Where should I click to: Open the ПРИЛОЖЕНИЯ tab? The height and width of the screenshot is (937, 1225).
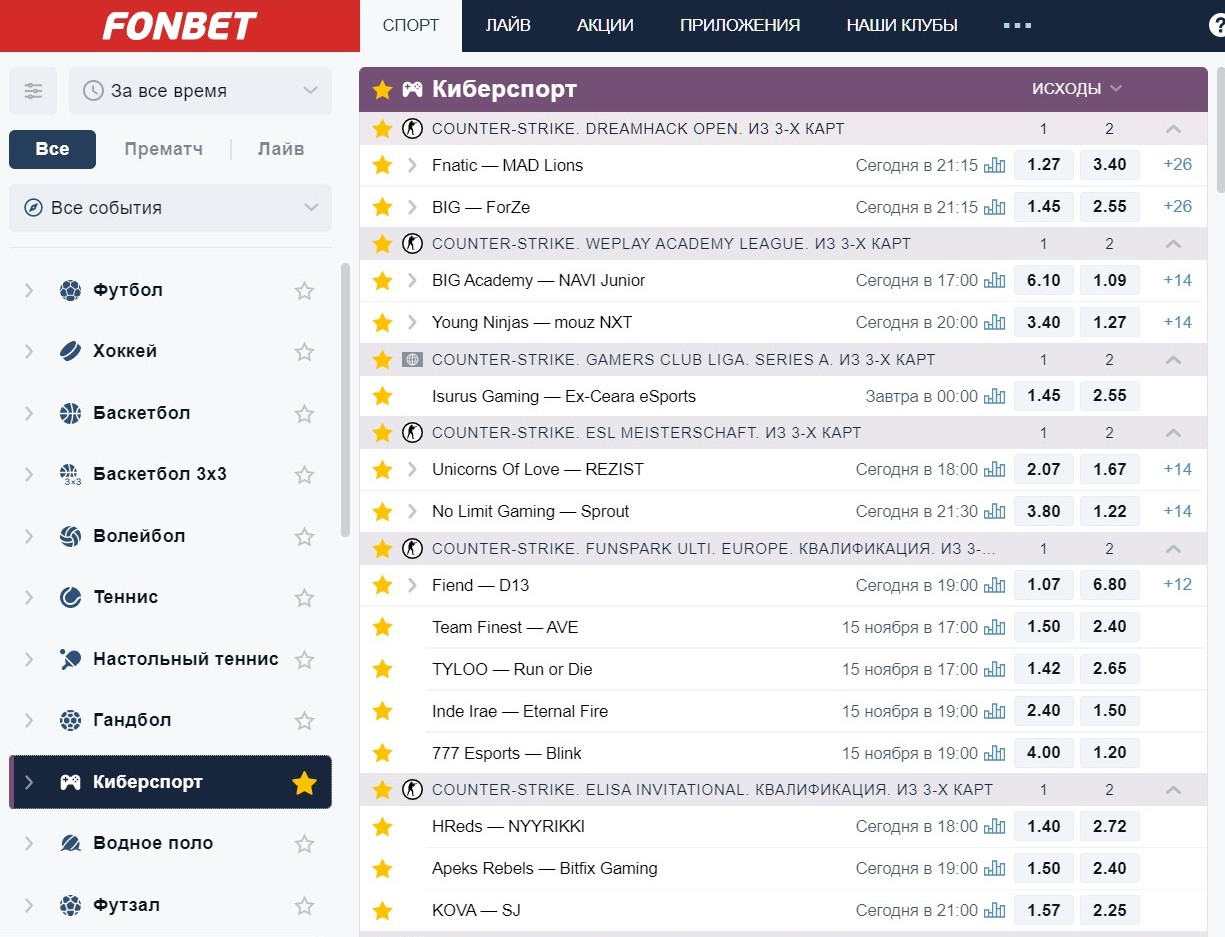[x=740, y=26]
